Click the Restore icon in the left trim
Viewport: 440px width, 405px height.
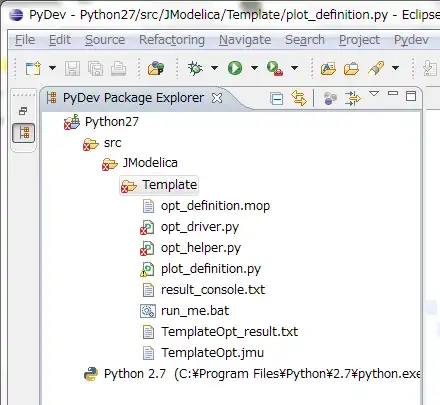tap(23, 111)
